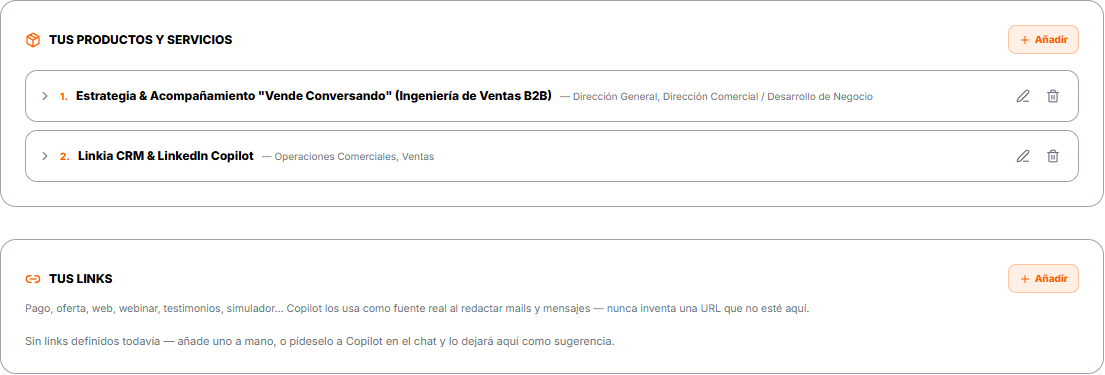Add a new link with the Tus Links Añadir button
This screenshot has height=375, width=1105.
pos(1043,278)
